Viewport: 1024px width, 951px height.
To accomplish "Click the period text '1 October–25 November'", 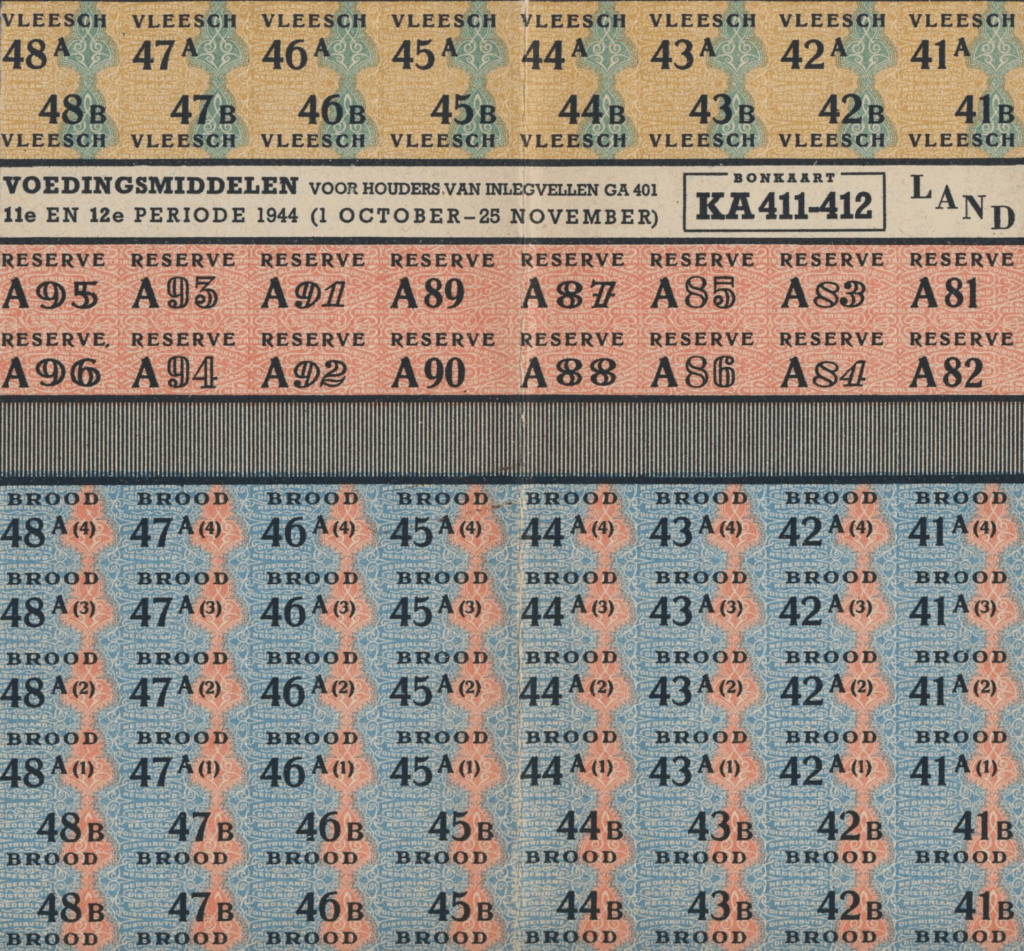I will point(484,216).
